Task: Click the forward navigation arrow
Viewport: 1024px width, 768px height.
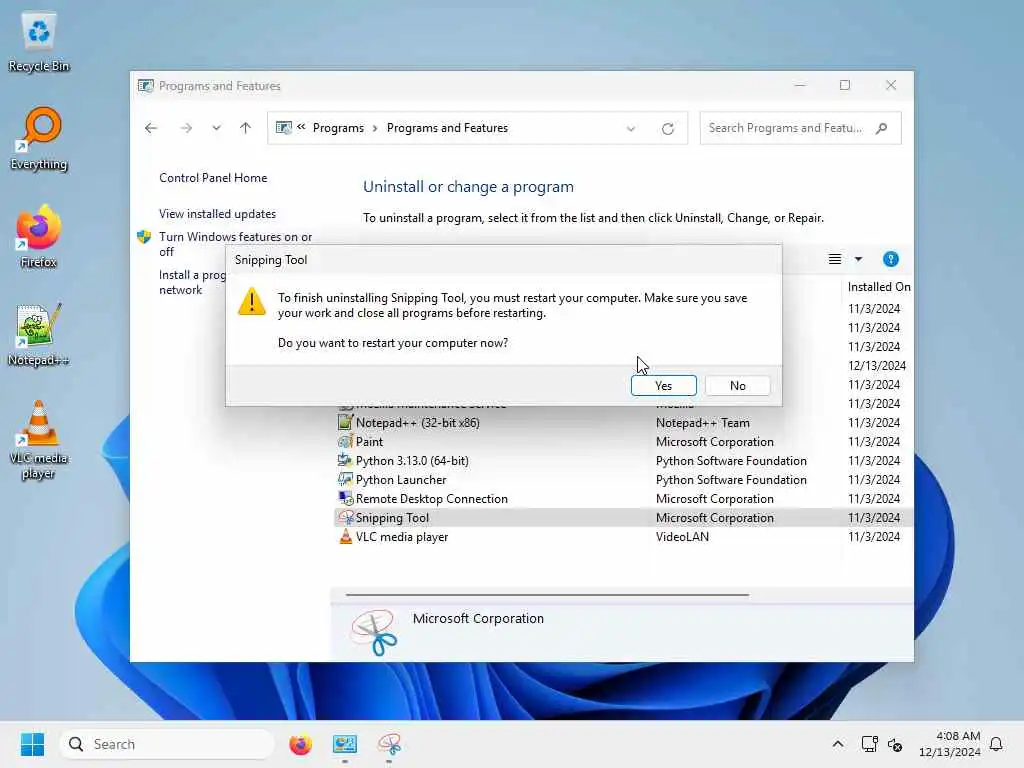Action: point(186,128)
